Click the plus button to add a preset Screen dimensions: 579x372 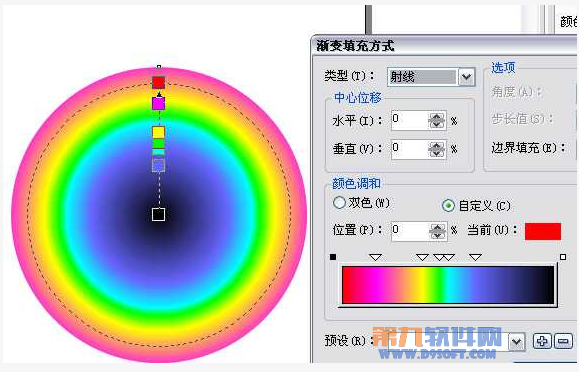click(x=542, y=341)
